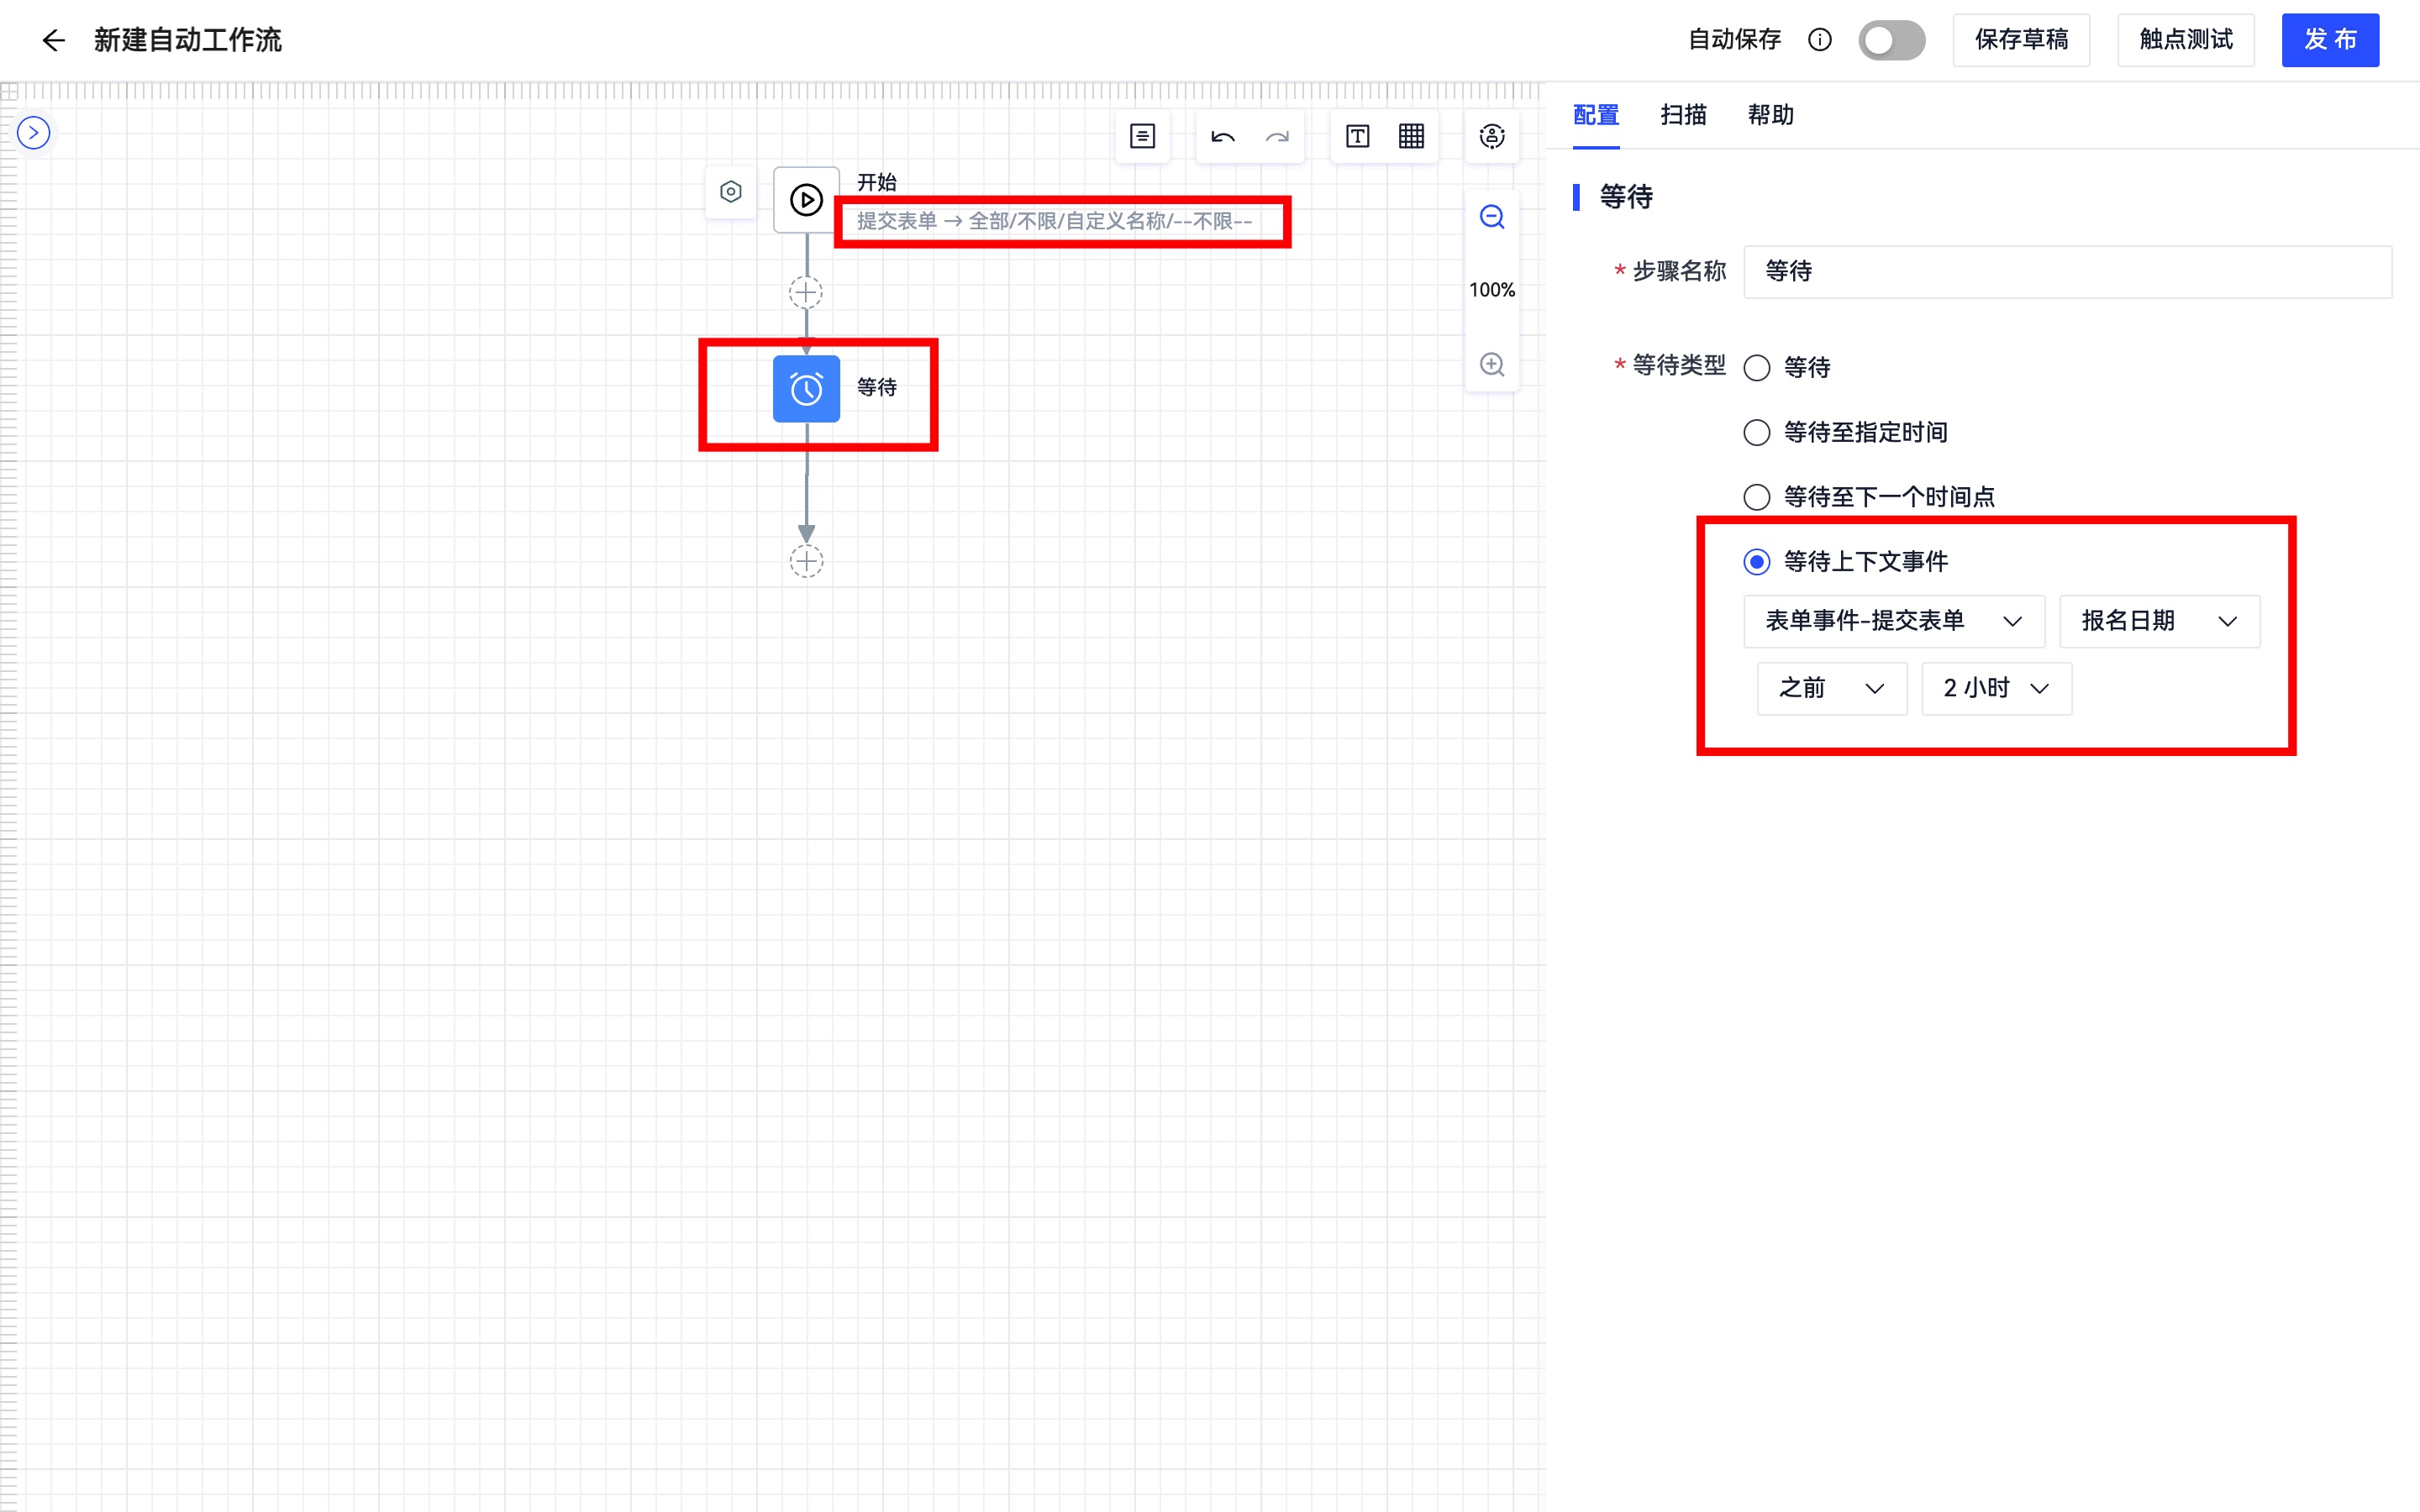Image resolution: width=2420 pixels, height=1512 pixels.
Task: Select the 等待上下文事件 radio option
Action: [x=1756, y=562]
